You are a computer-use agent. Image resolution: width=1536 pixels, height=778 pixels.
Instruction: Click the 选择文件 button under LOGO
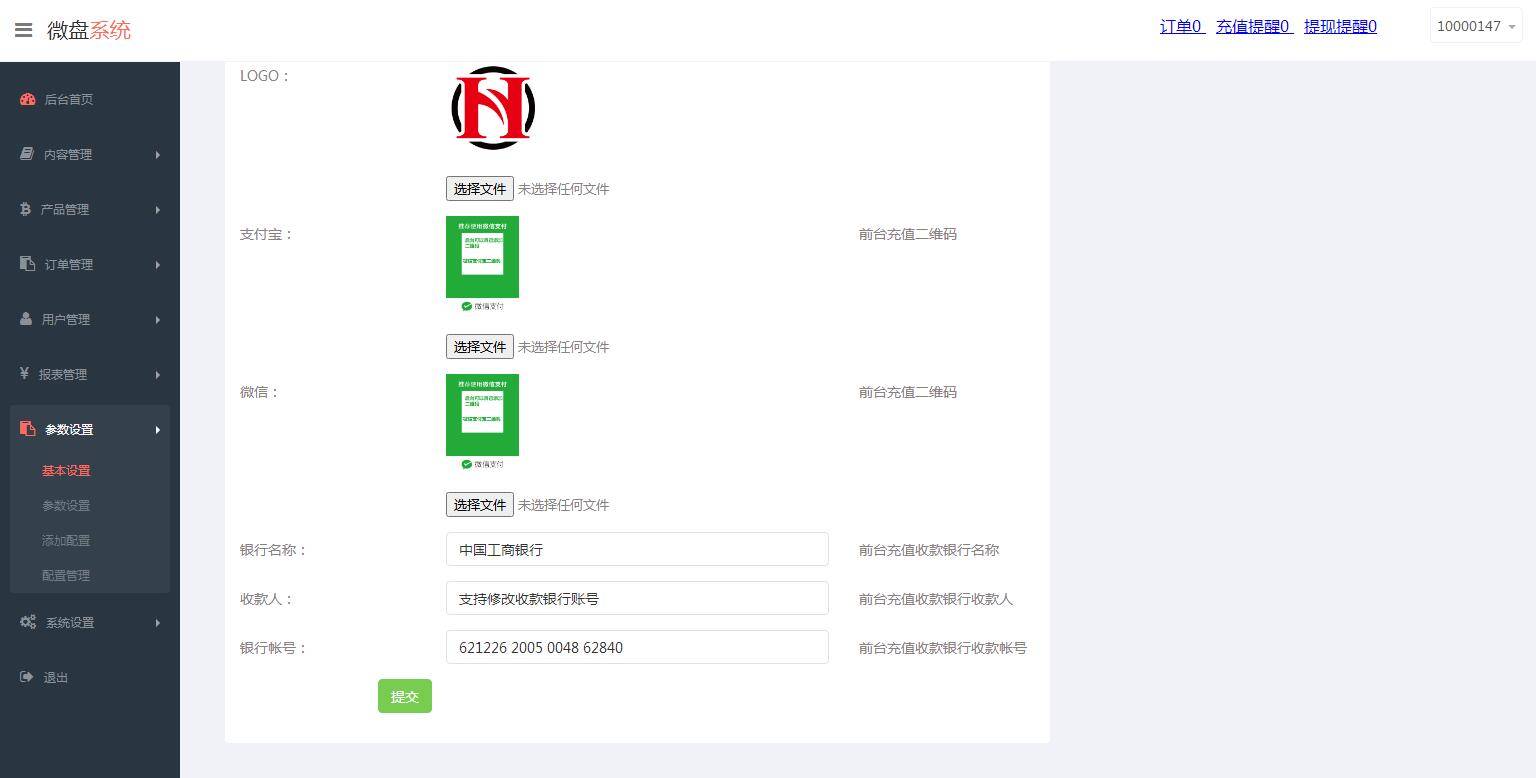pos(479,188)
